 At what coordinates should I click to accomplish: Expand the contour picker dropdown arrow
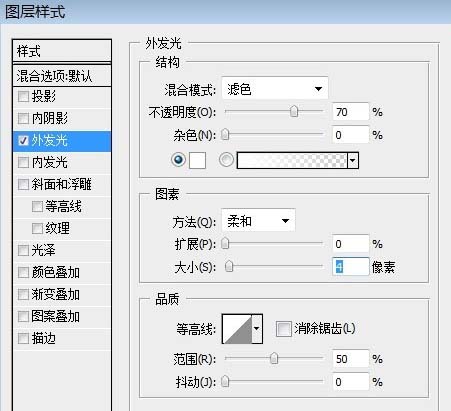(257, 329)
